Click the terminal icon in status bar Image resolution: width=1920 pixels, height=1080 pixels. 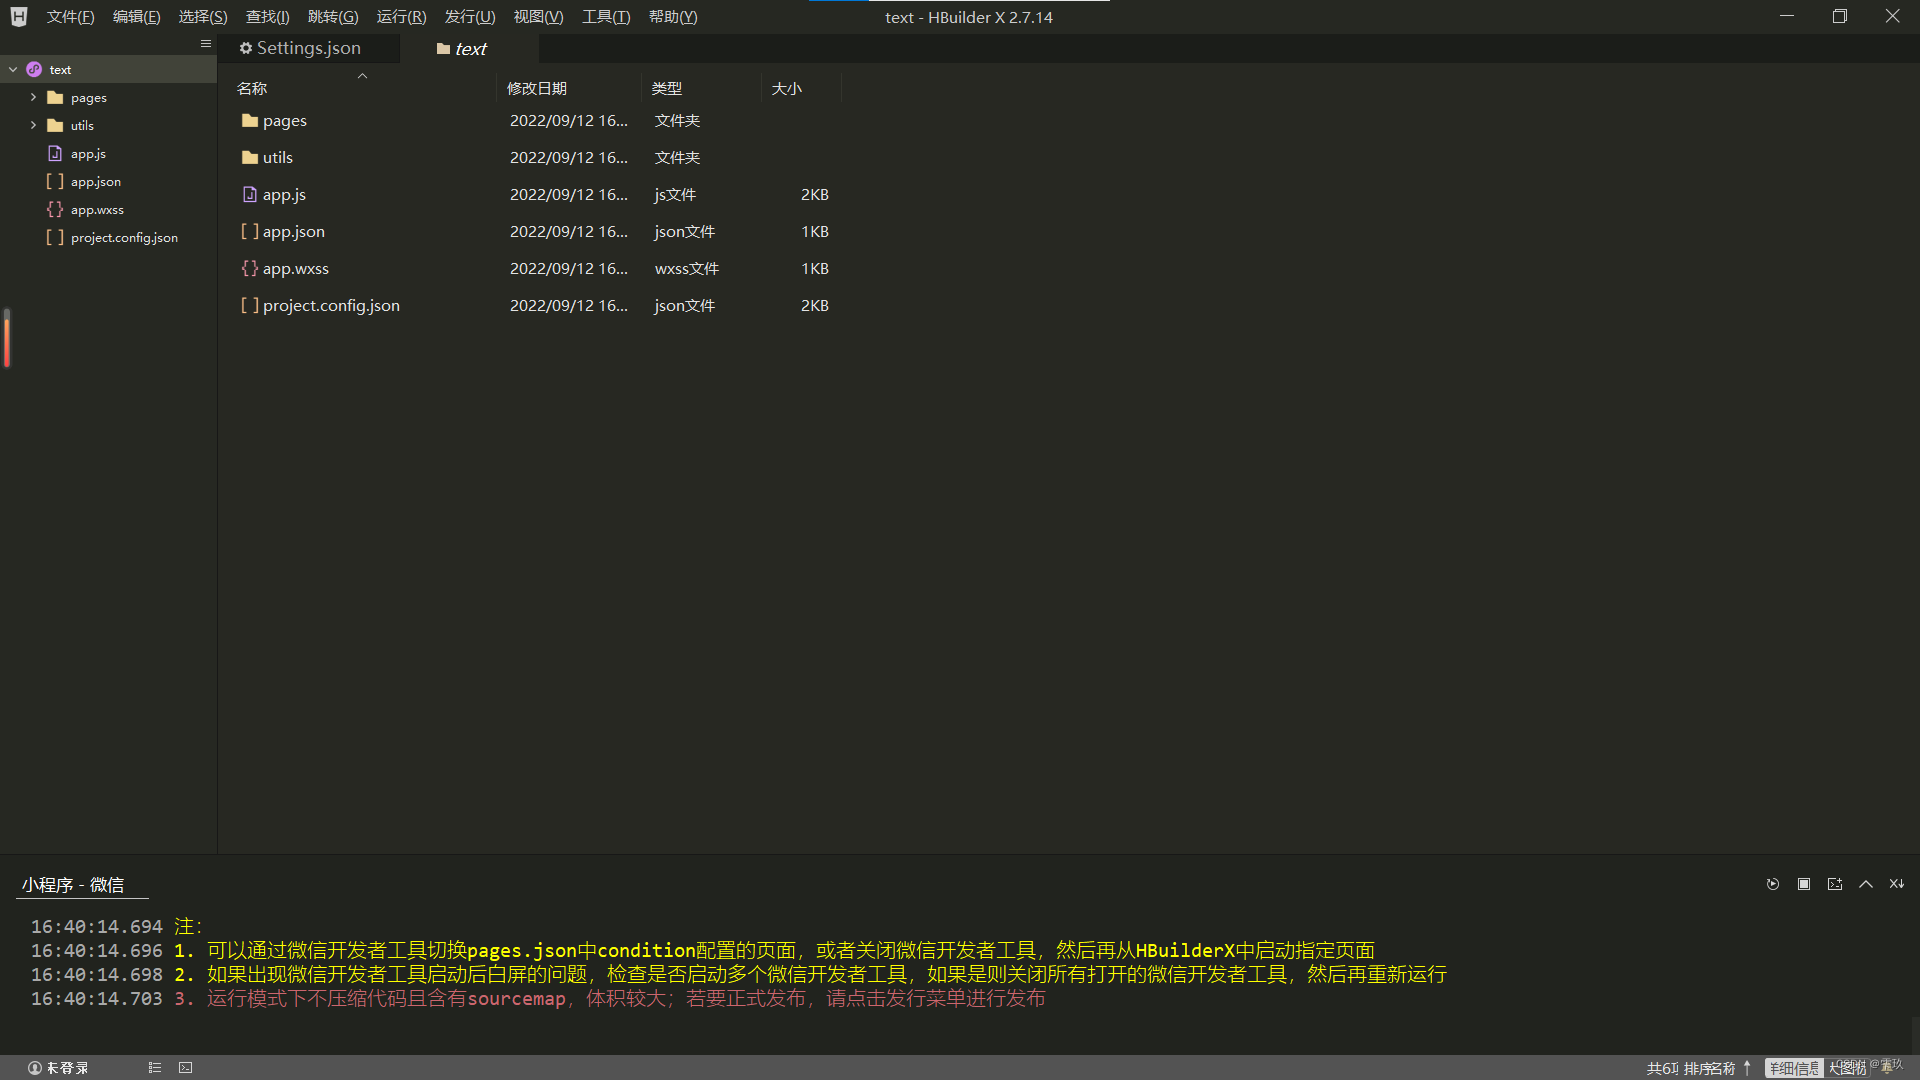point(185,1068)
